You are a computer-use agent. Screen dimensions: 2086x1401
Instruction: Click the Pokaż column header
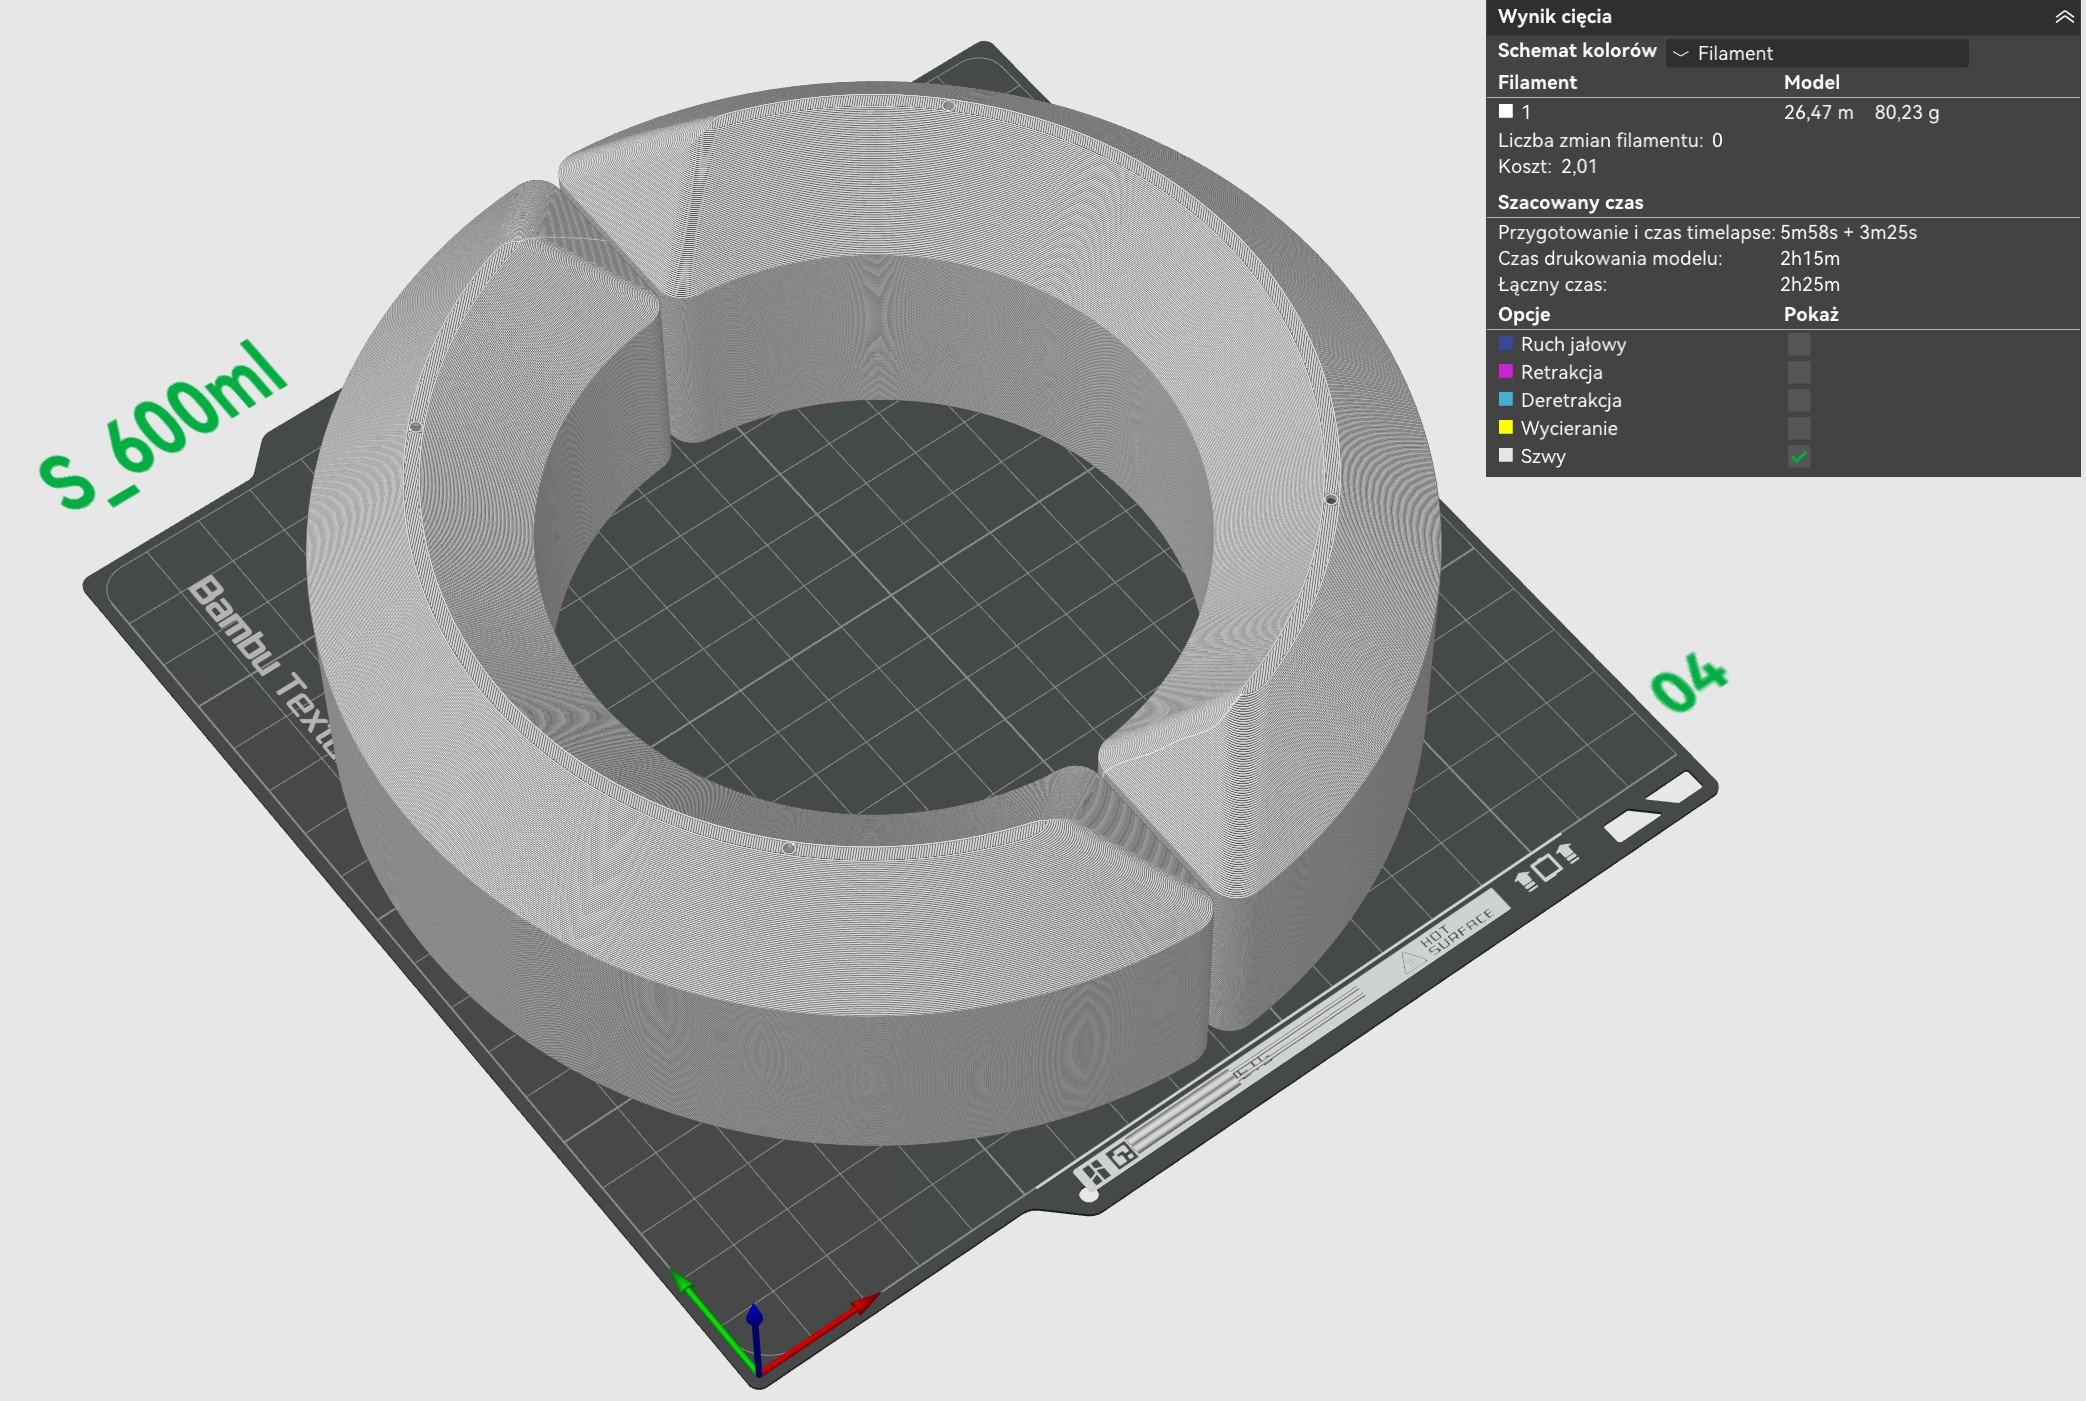pyautogui.click(x=1811, y=314)
